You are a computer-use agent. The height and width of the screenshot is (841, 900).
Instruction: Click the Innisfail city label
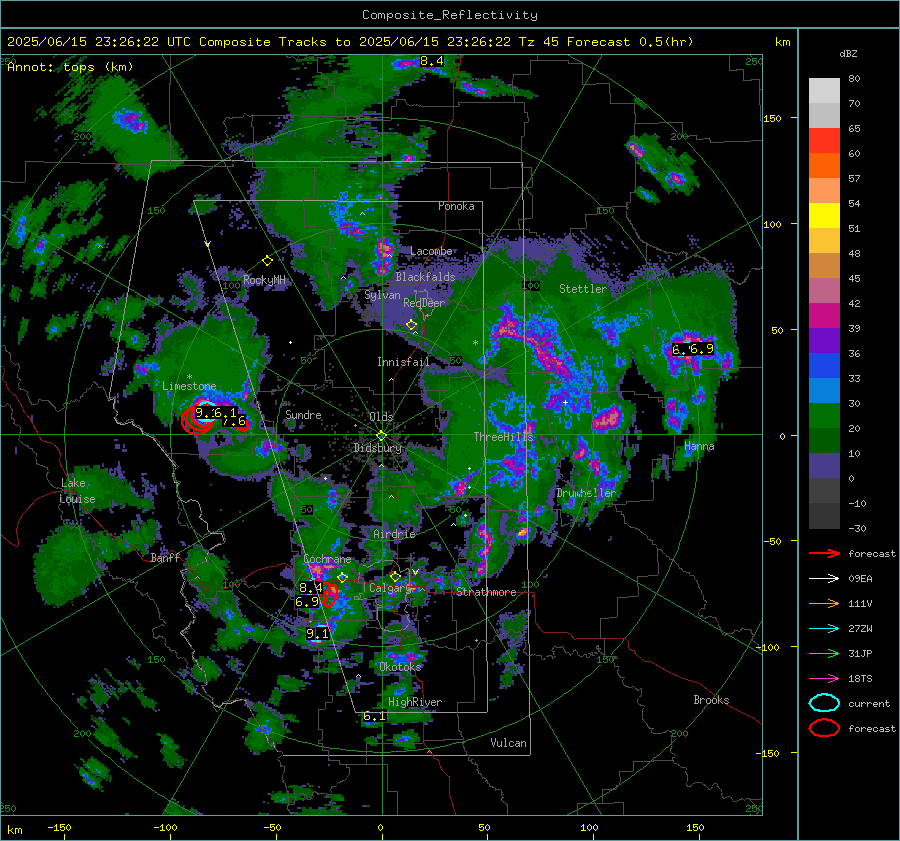pyautogui.click(x=403, y=362)
